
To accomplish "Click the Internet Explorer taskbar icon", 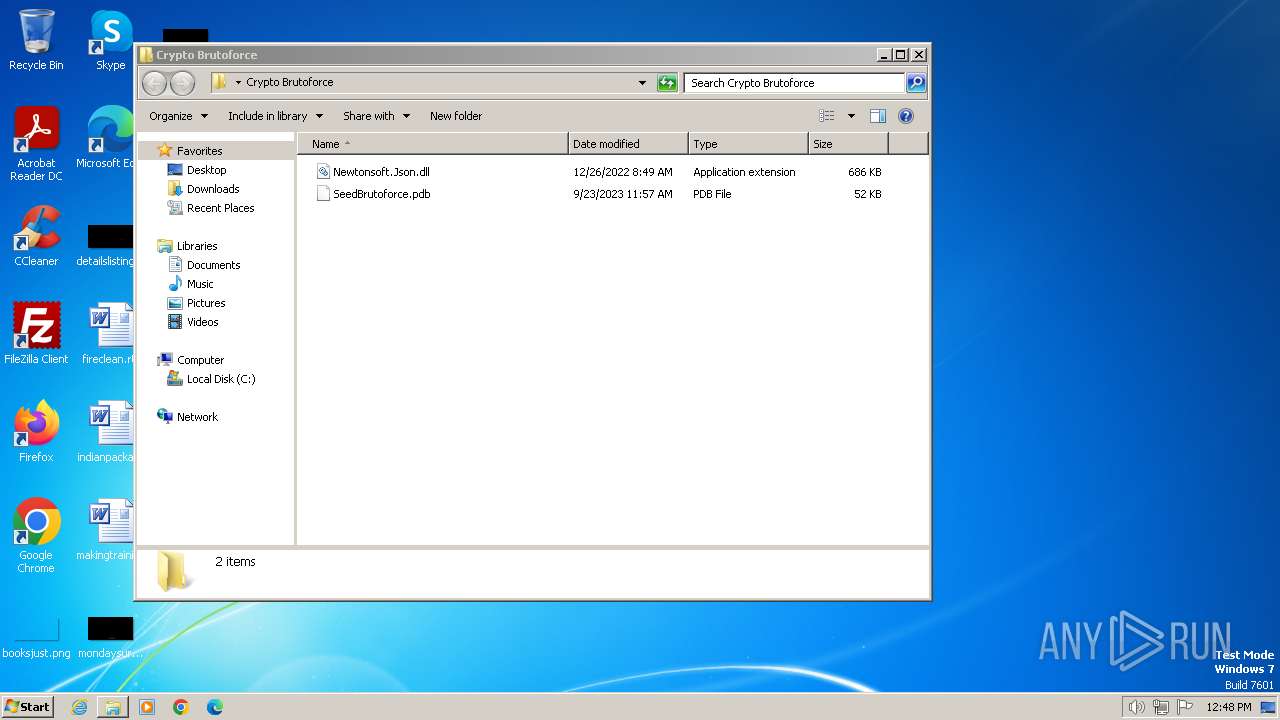I will (x=79, y=707).
